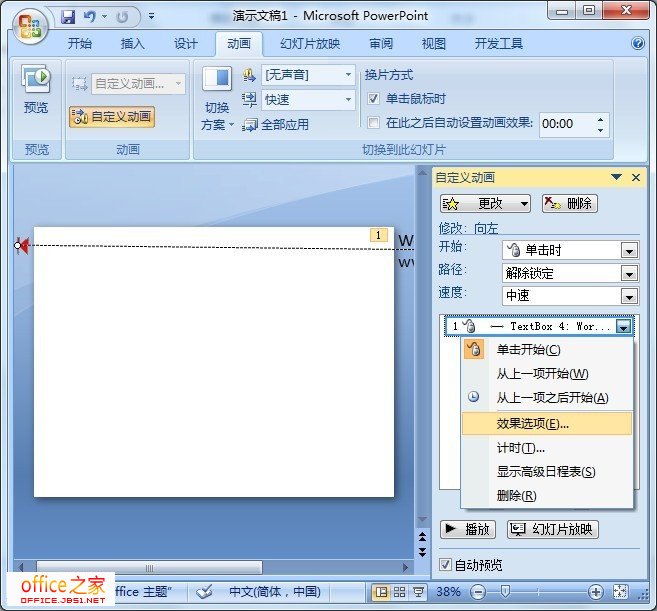
Task: Enable the 在此之后自动设置动画效果 checkbox
Action: tap(373, 123)
